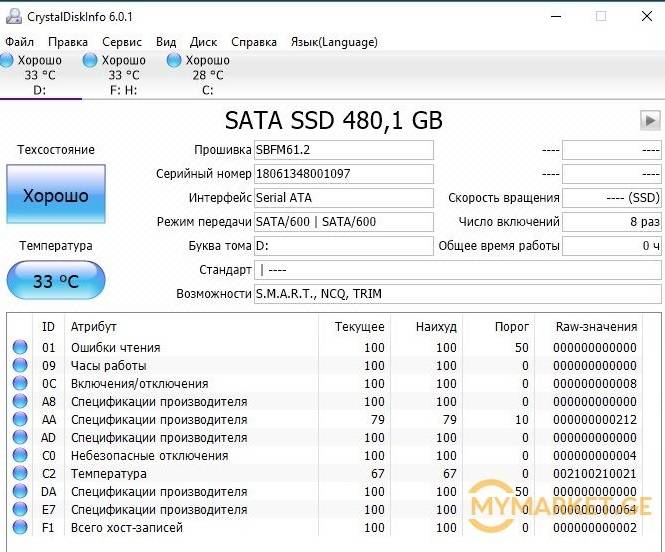This screenshot has width=665, height=552.
Task: Click the Наихуд column header
Action: pos(426,327)
